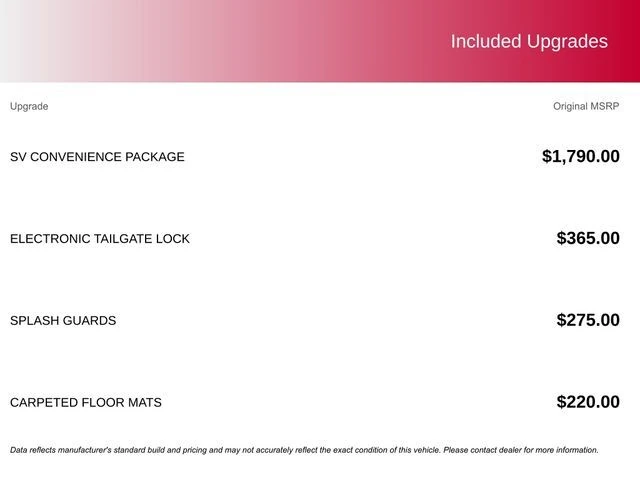640x480 pixels.
Task: Select the Carpeted Floor Mats upgrade name
Action: coord(86,403)
